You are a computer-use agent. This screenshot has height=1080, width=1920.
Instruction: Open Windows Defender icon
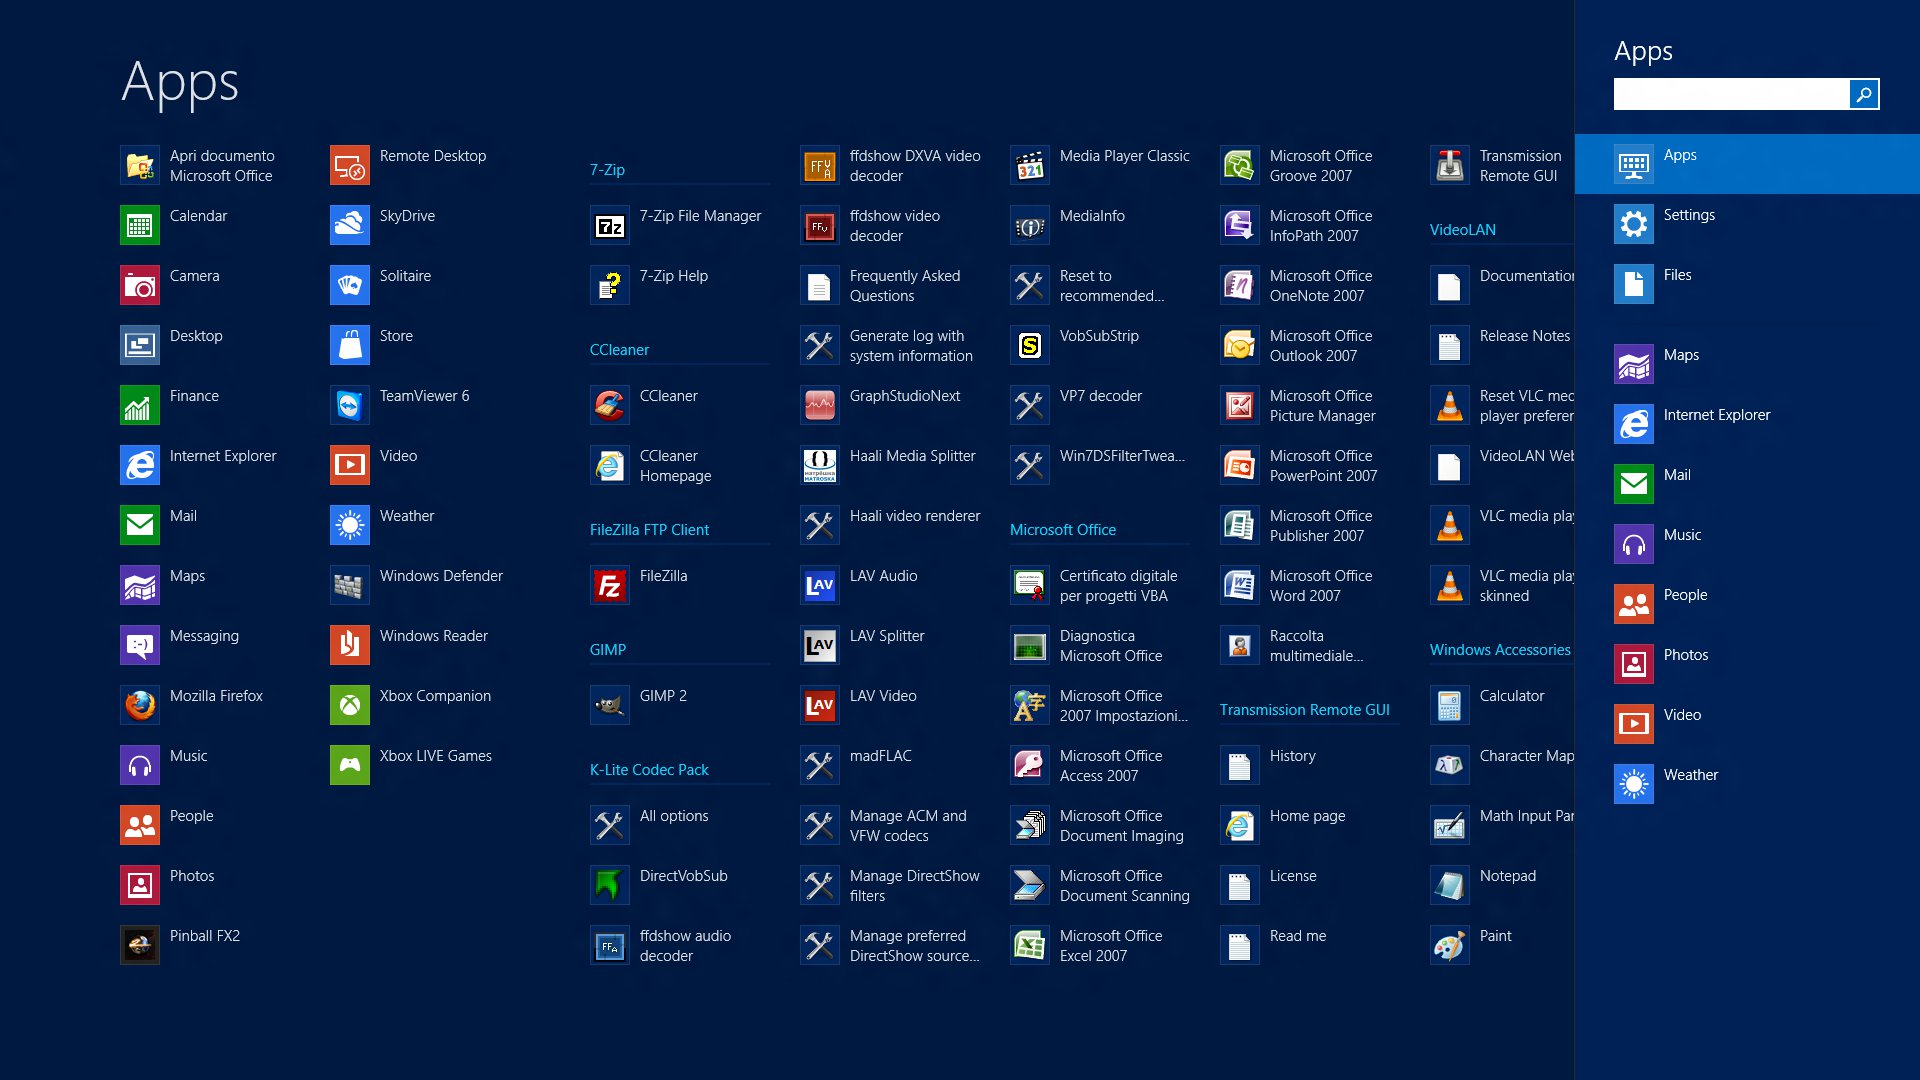coord(350,585)
